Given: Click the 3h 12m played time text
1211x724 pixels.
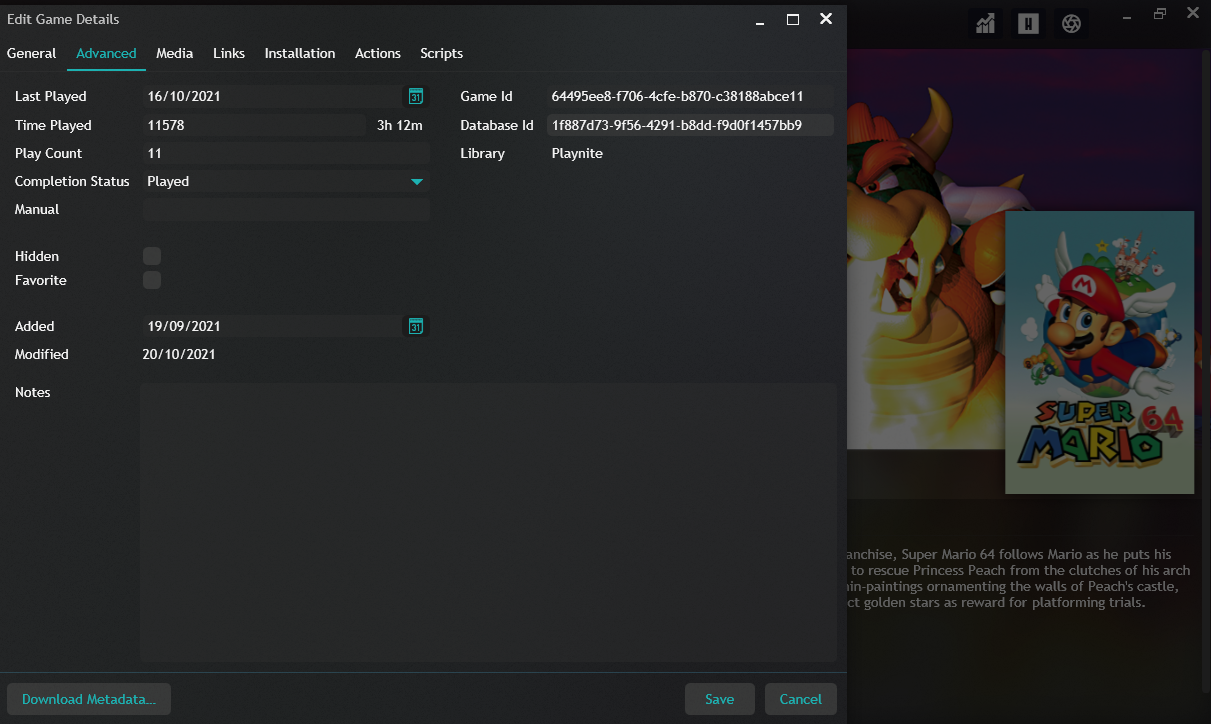Looking at the screenshot, I should tap(400, 125).
